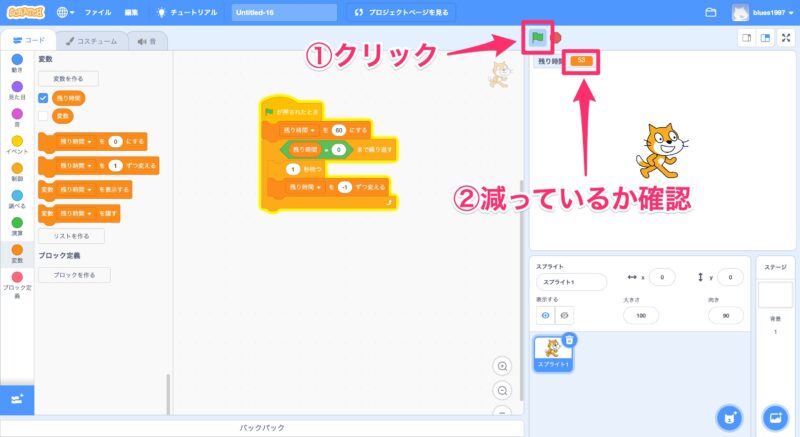Image resolution: width=800 pixels, height=437 pixels.
Task: Click the 変数を作る button
Action: click(68, 78)
